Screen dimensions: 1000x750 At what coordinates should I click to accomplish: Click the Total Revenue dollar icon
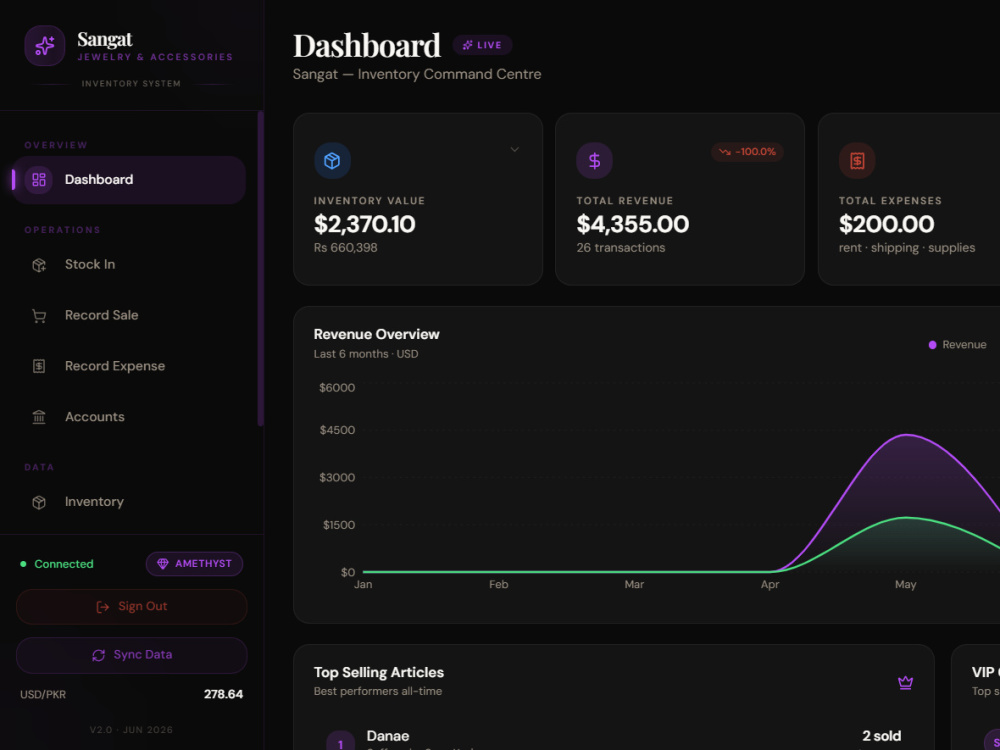coord(594,161)
